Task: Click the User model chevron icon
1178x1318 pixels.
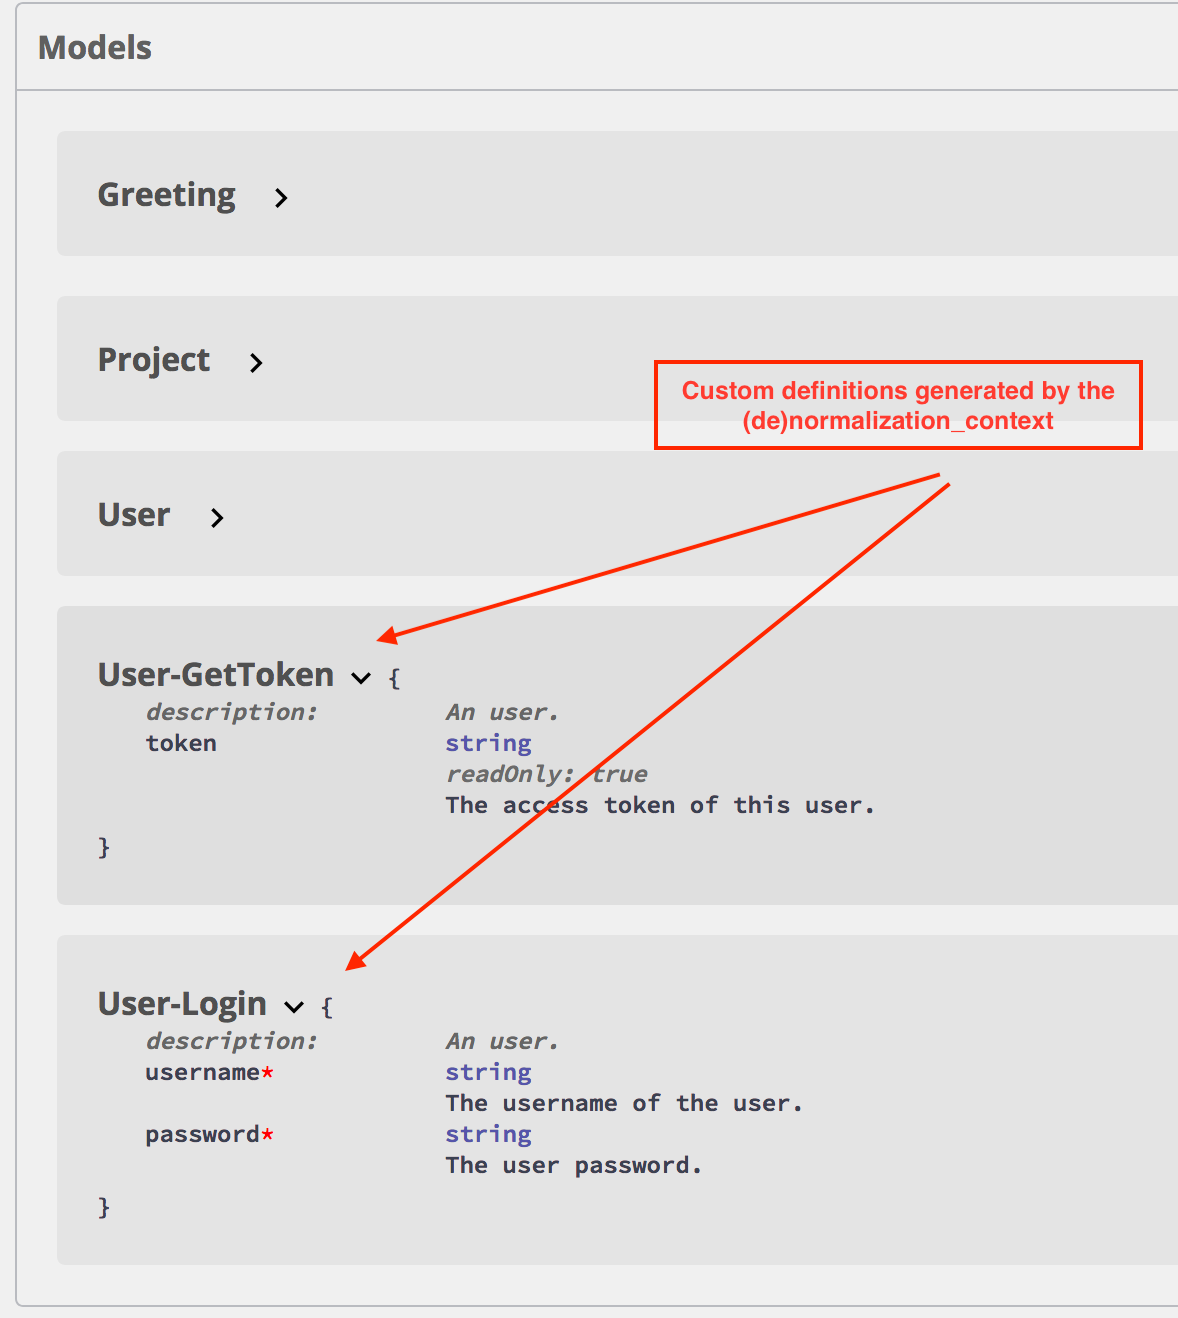Action: (216, 518)
